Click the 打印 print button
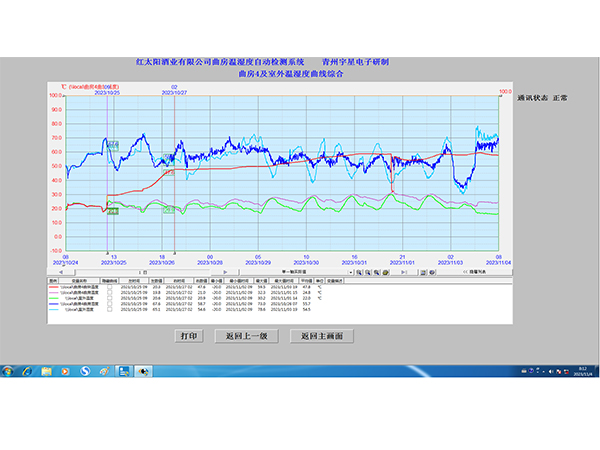The height and width of the screenshot is (450, 600). (188, 336)
